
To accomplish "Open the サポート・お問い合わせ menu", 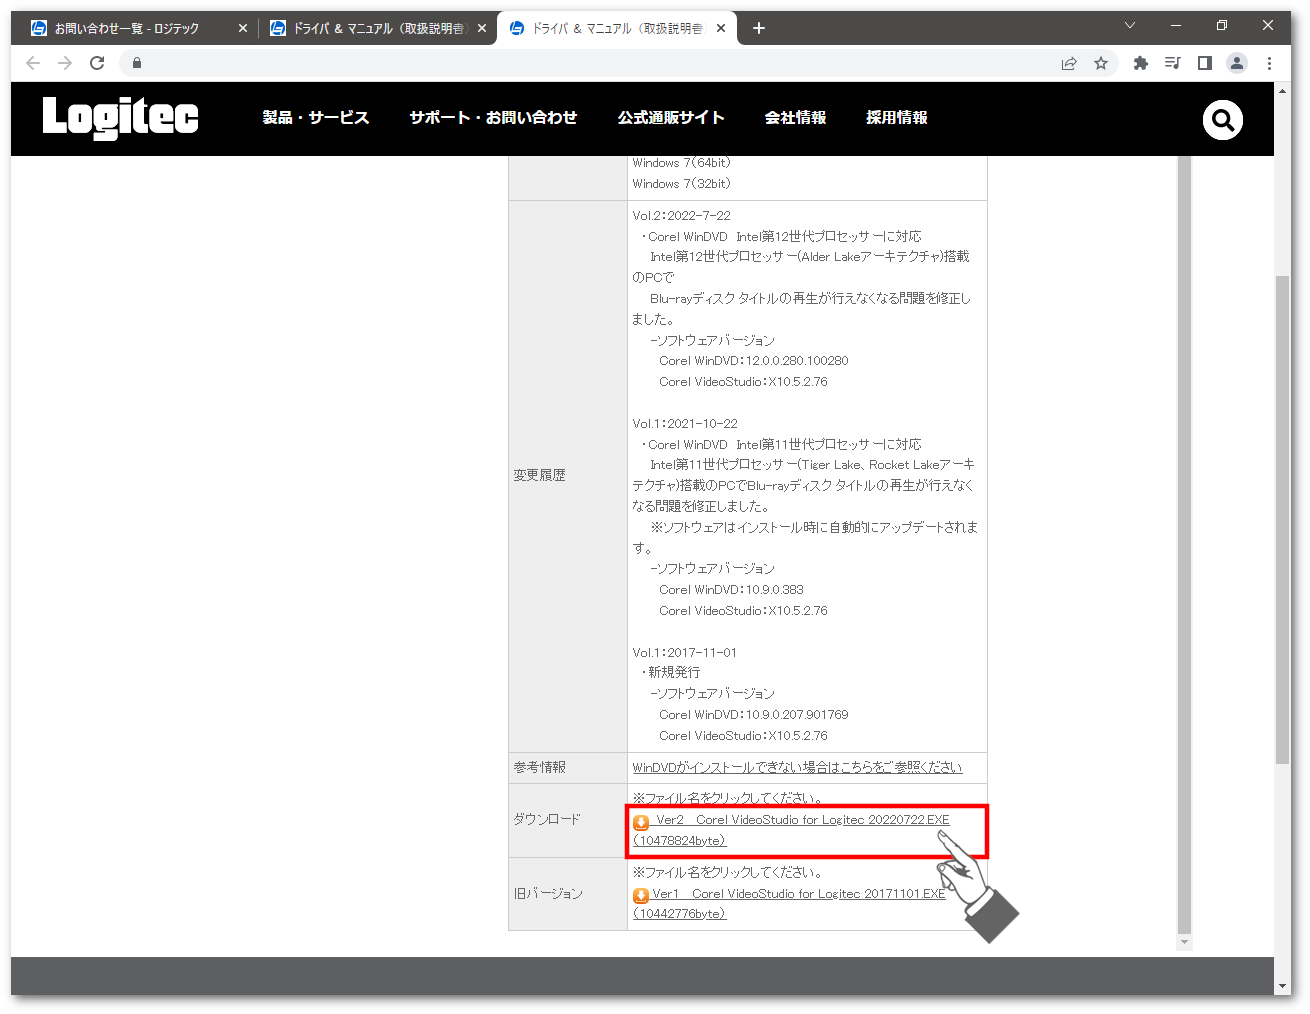I will tap(493, 118).
